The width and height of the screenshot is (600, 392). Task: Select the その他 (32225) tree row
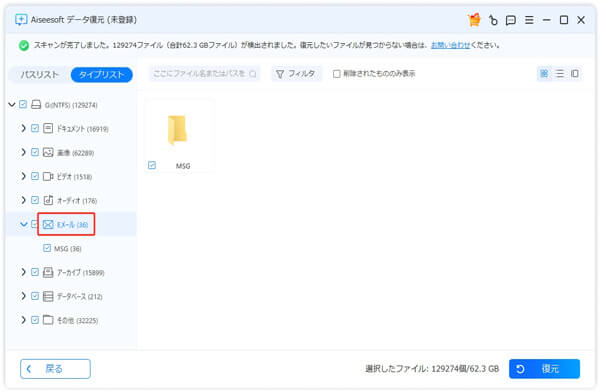[x=71, y=320]
